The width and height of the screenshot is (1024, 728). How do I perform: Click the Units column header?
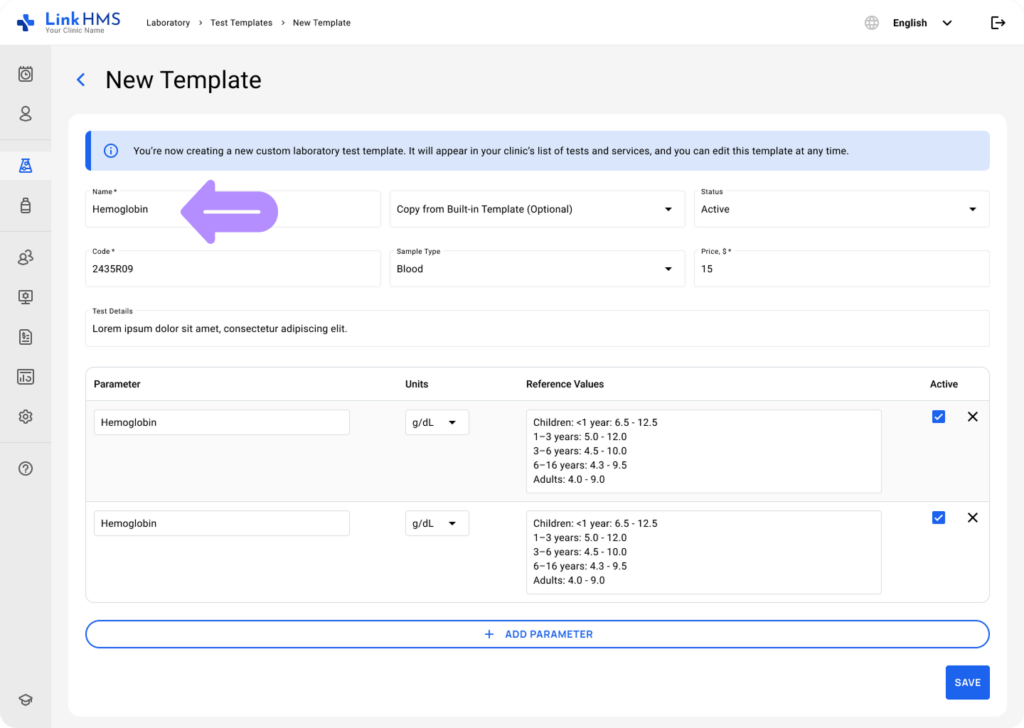pyautogui.click(x=417, y=384)
